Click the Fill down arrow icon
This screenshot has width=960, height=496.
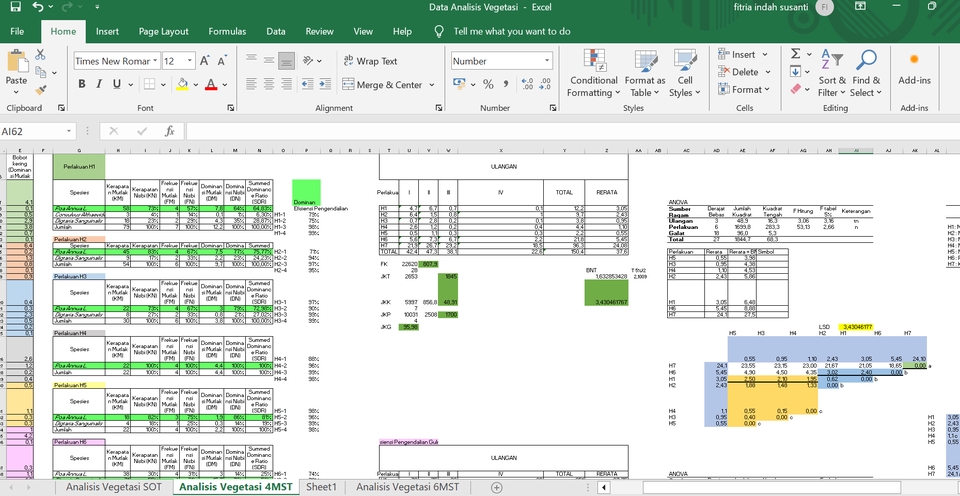[795, 72]
